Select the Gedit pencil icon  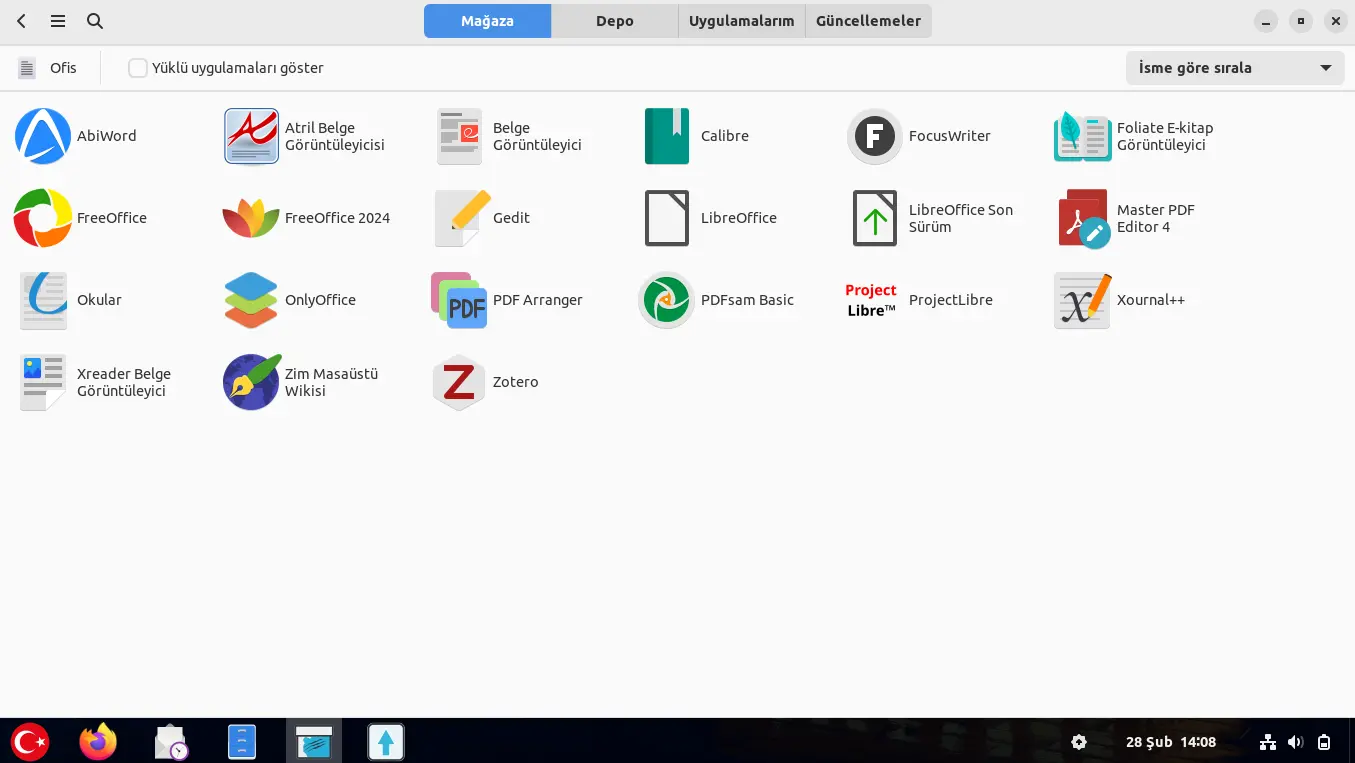(463, 218)
